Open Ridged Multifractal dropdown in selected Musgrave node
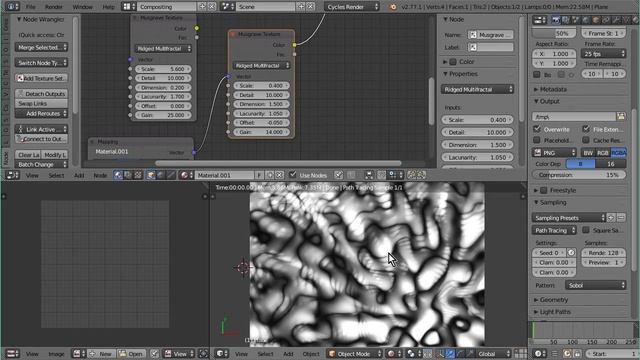Image resolution: width=640 pixels, height=360 pixels. tap(261, 65)
